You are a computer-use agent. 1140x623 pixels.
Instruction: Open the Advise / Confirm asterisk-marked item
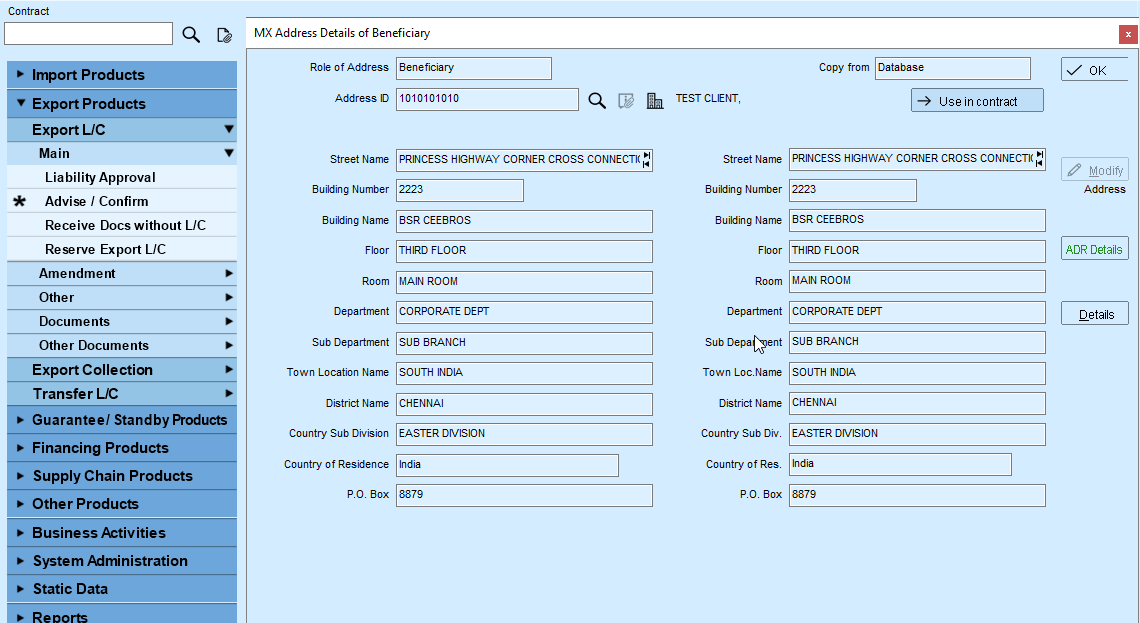tap(122, 201)
